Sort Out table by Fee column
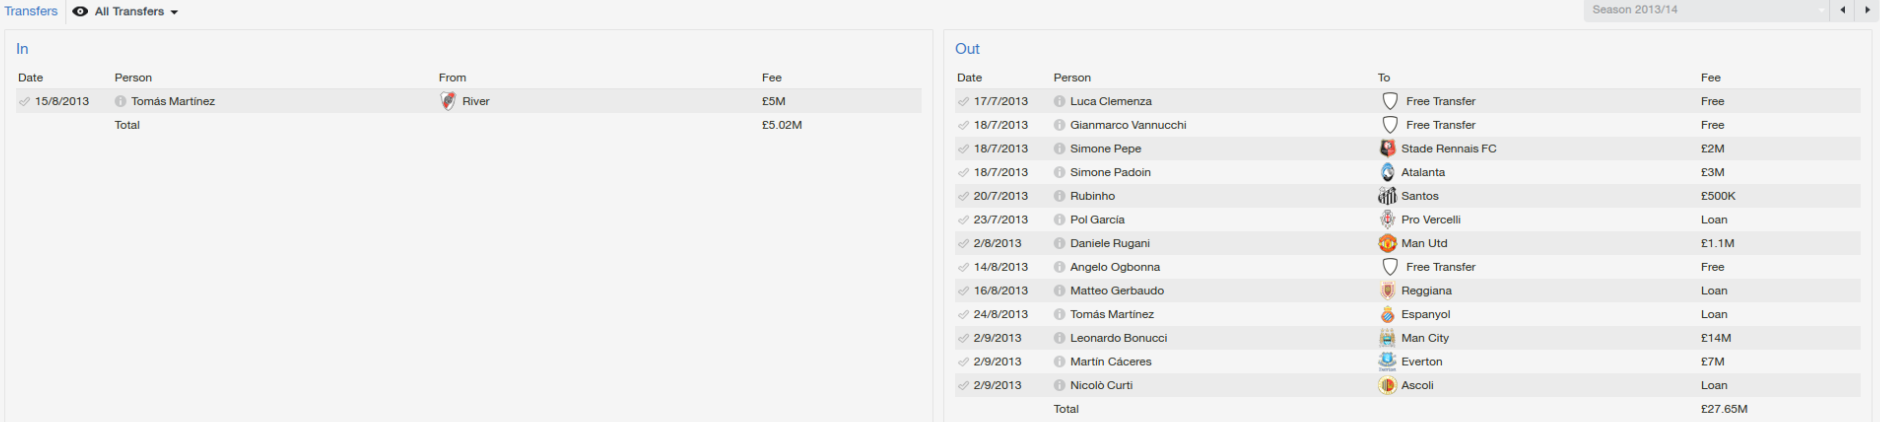The image size is (1880, 422). coord(1710,77)
